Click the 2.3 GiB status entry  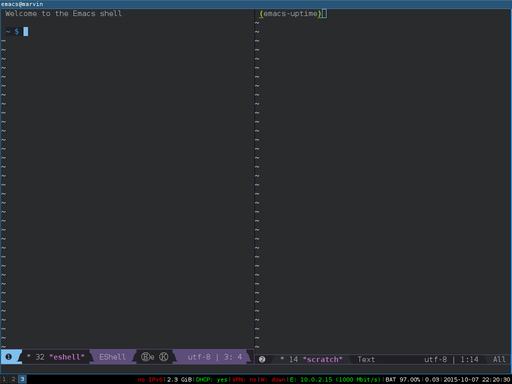point(179,380)
